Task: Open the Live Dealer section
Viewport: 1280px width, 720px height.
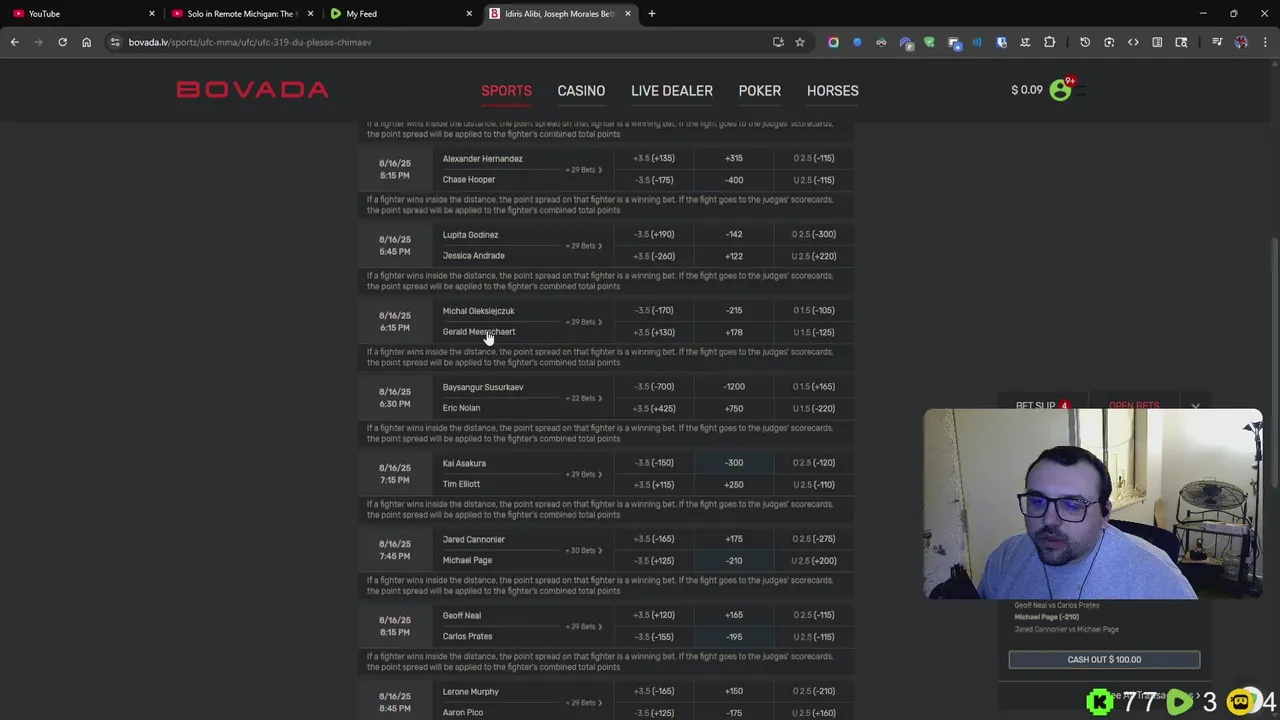Action: [x=672, y=91]
